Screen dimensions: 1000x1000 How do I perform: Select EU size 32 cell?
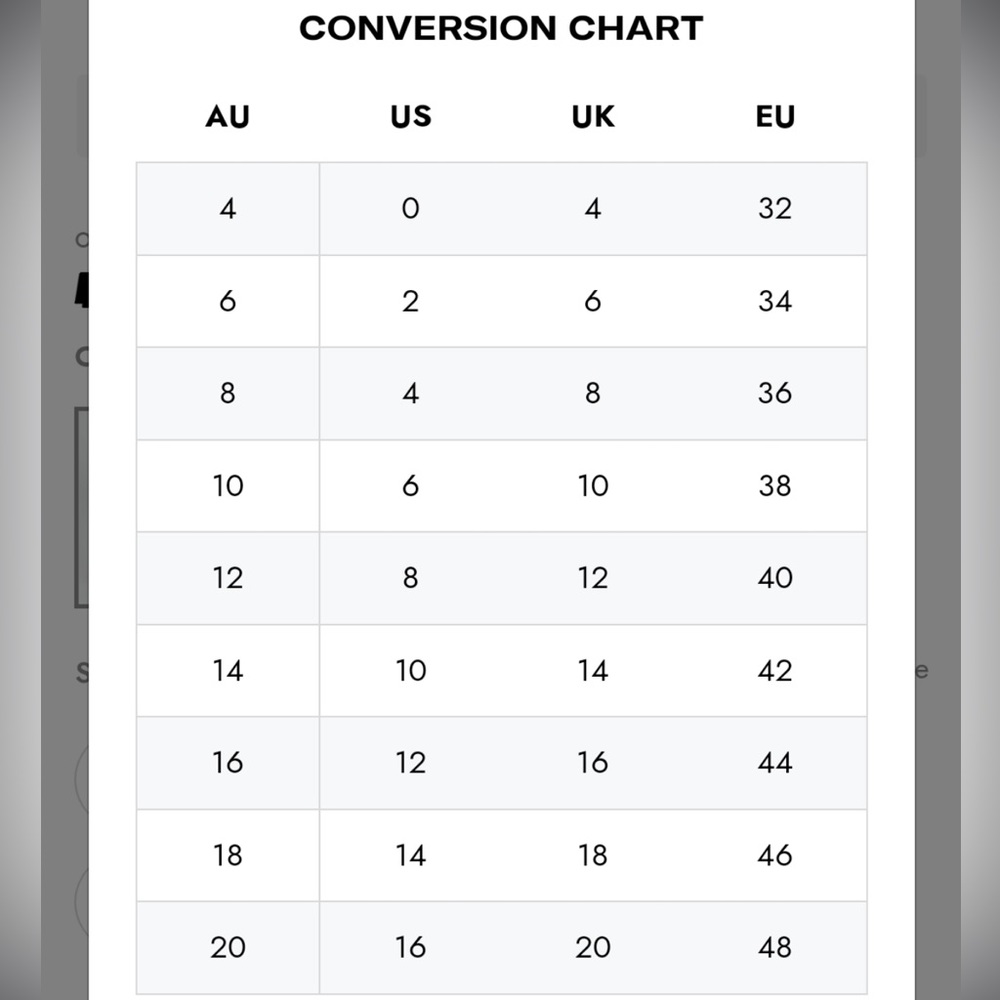click(x=776, y=209)
